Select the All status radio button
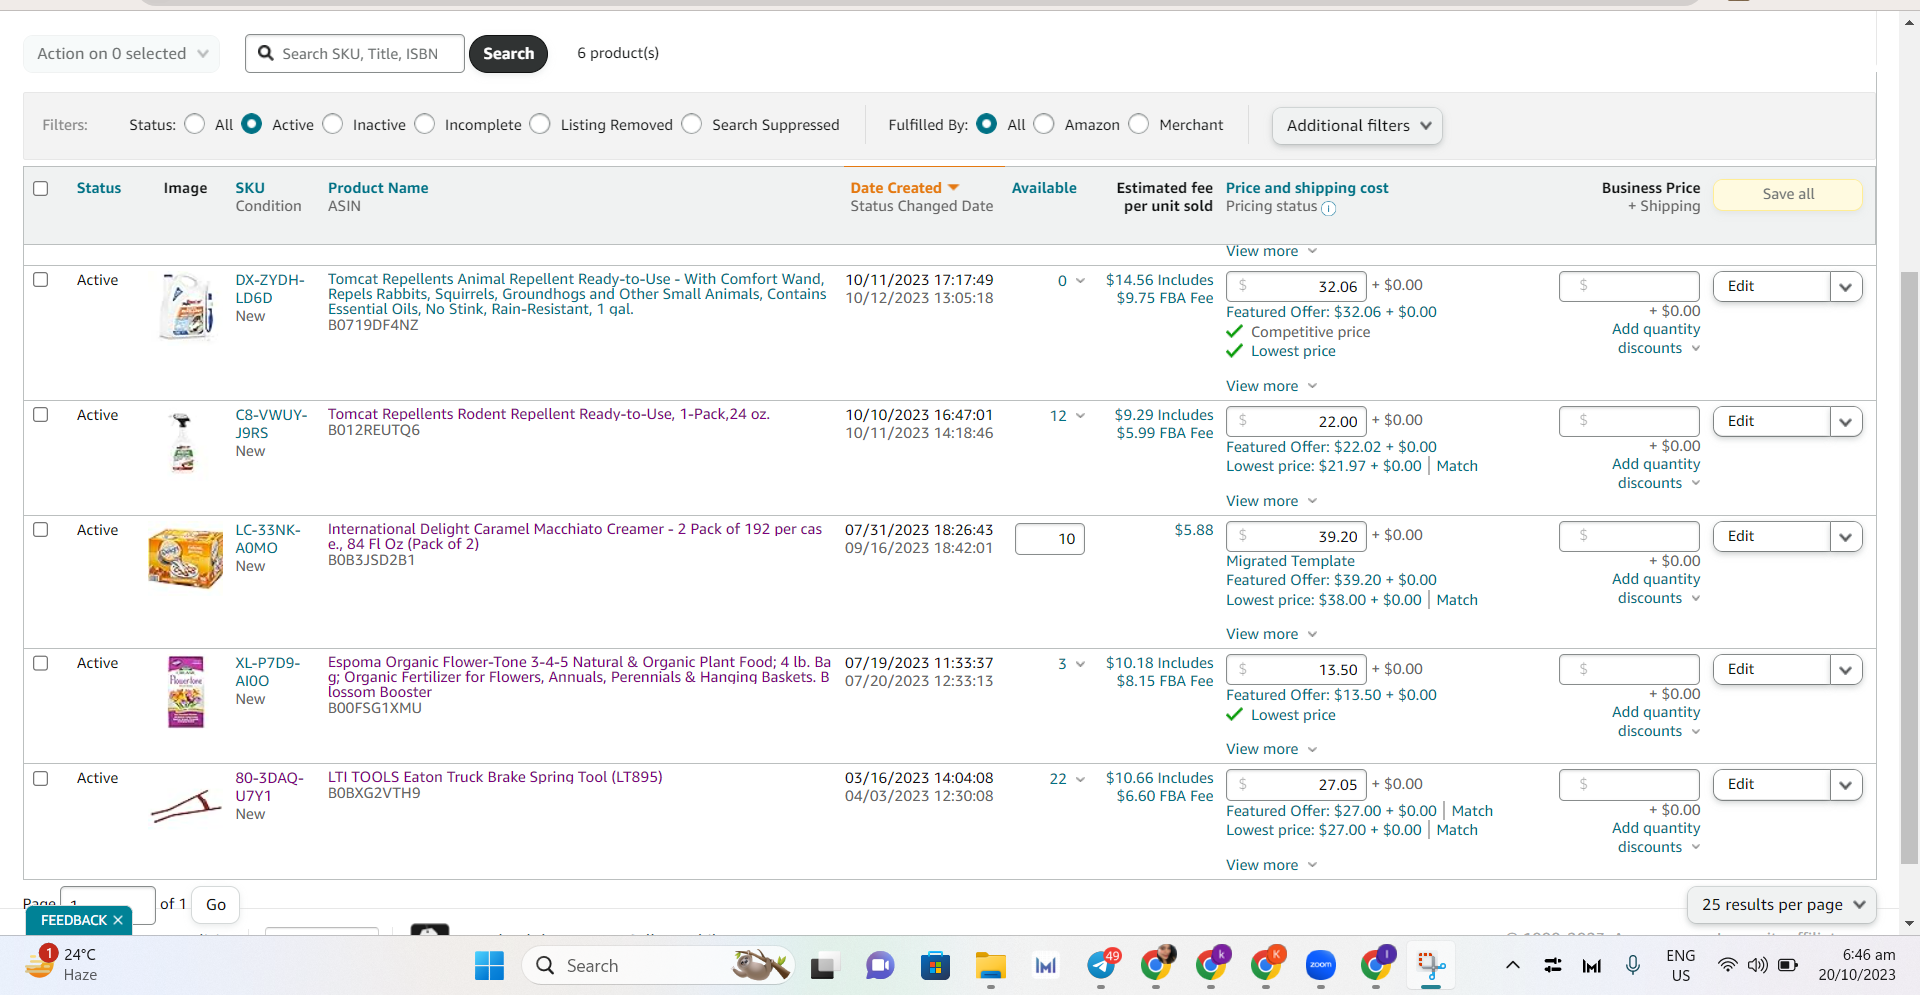 (195, 124)
